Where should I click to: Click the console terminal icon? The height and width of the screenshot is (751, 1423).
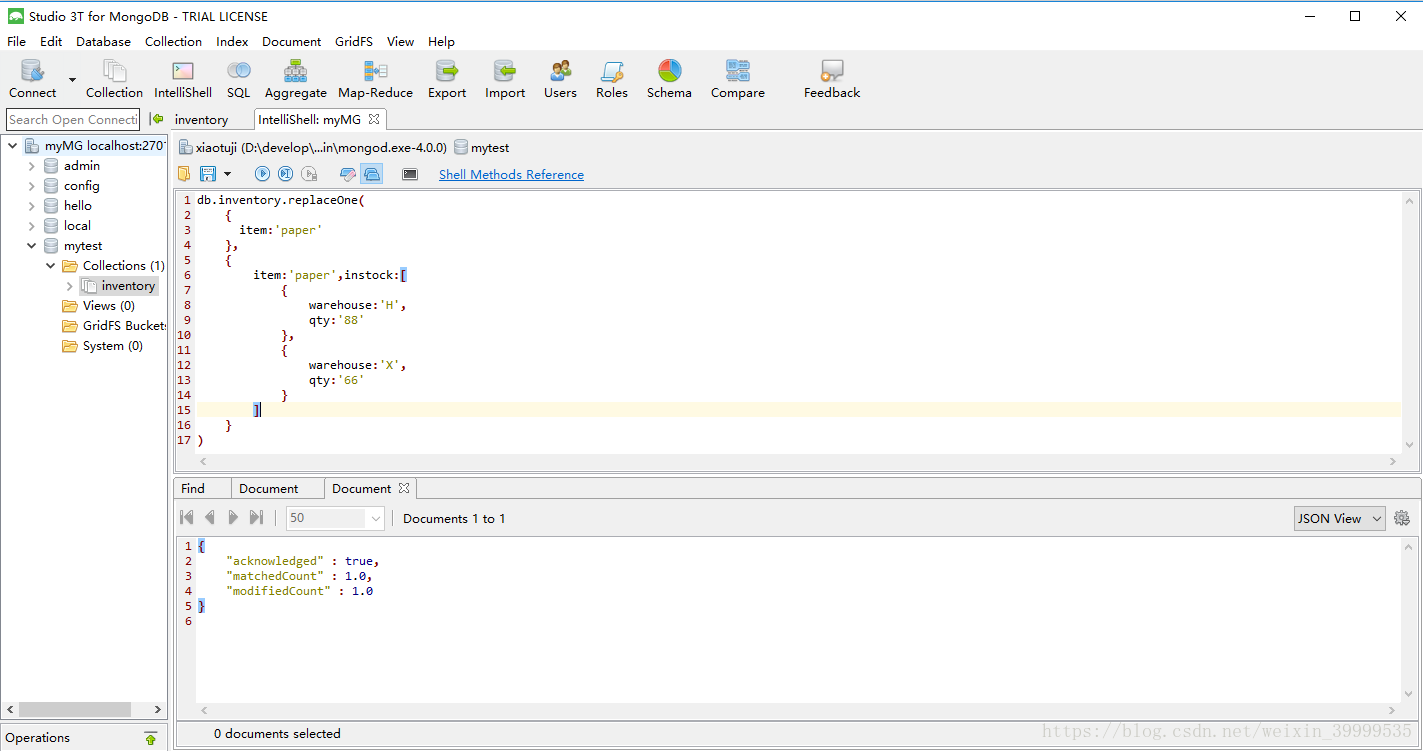(410, 174)
